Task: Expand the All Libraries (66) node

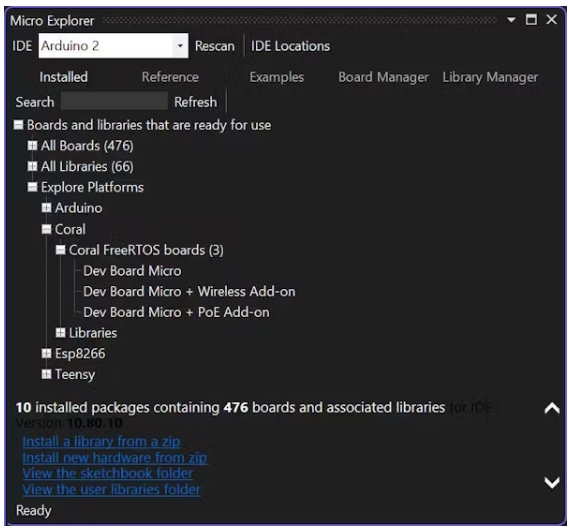Action: [x=32, y=166]
